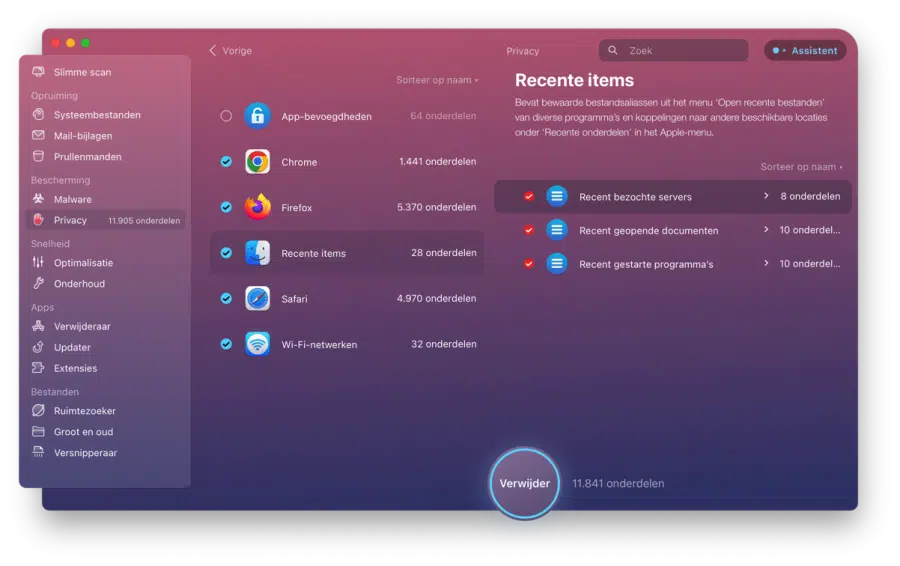
Task: Open the Assistent button
Action: point(805,51)
